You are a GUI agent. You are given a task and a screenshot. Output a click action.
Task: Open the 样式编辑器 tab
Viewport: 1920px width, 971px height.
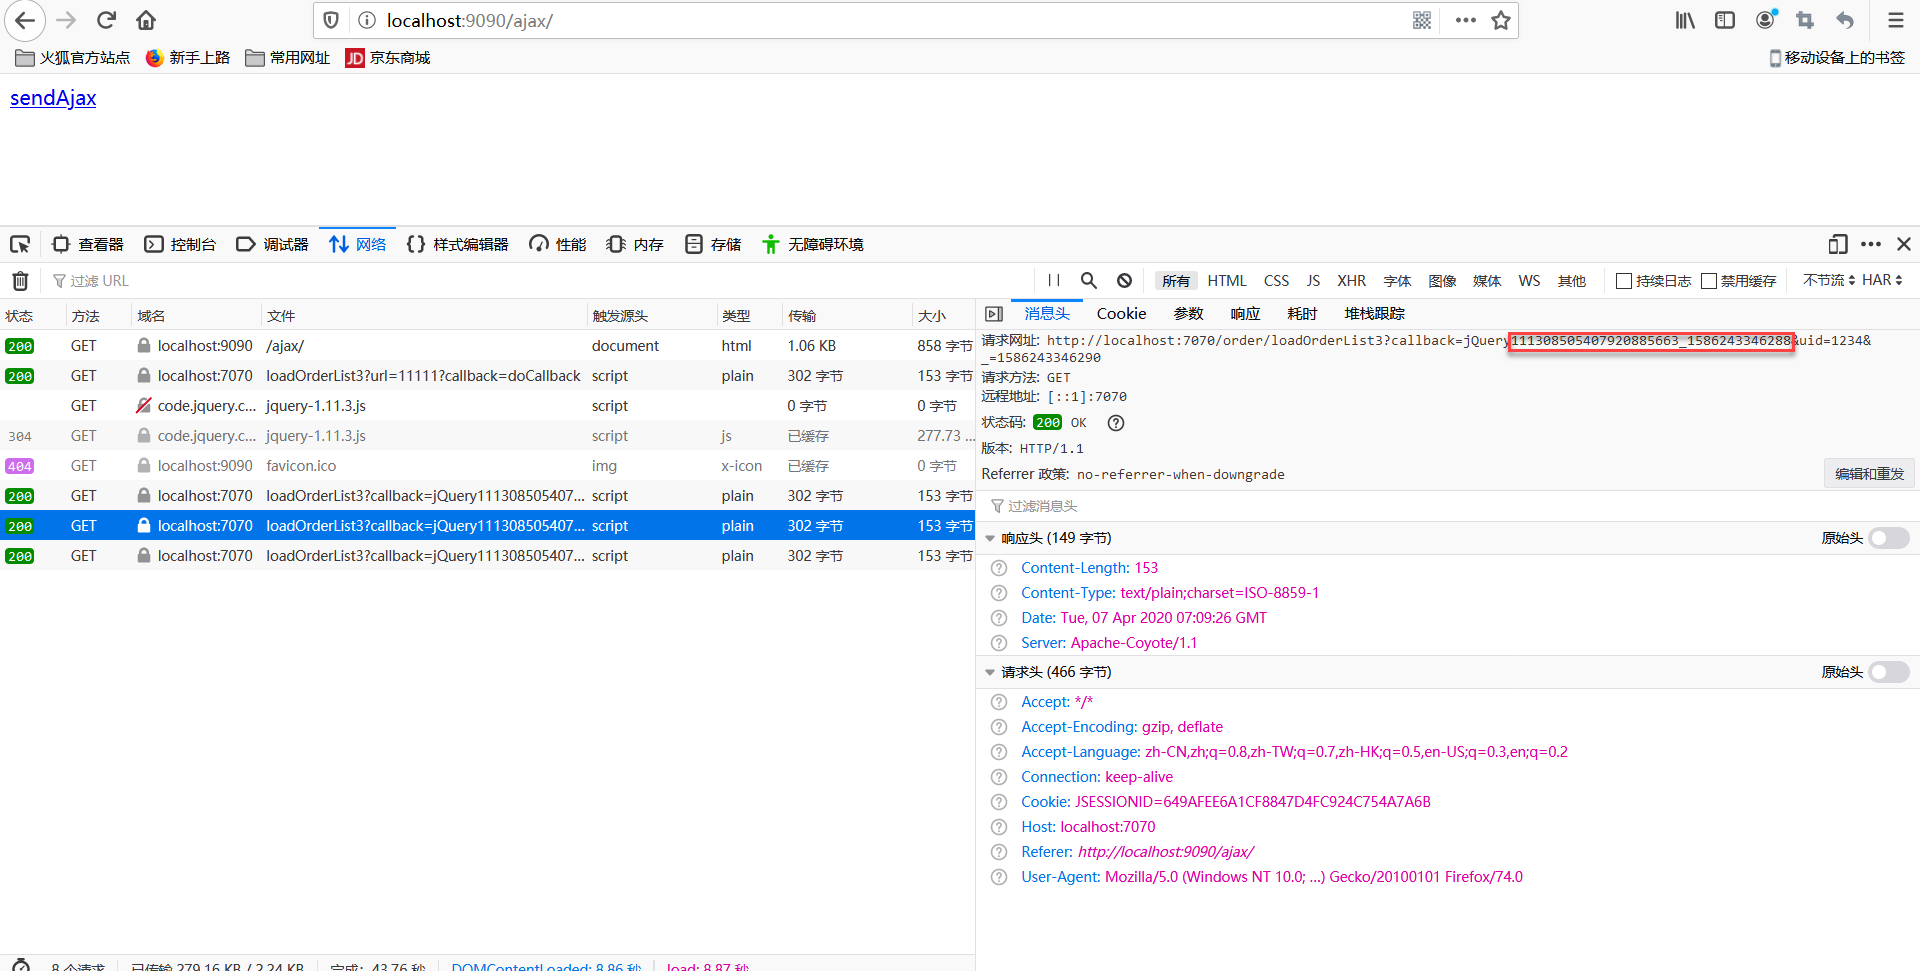458,244
